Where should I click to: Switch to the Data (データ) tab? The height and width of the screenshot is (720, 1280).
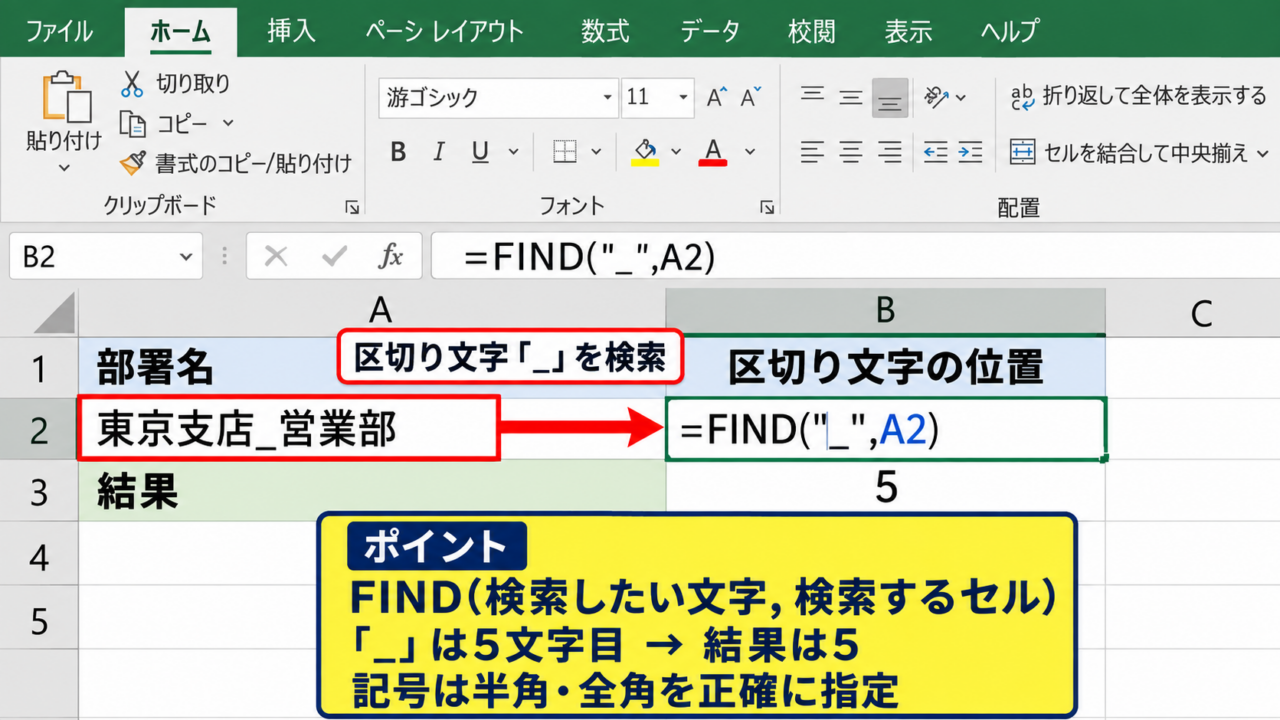coord(710,31)
